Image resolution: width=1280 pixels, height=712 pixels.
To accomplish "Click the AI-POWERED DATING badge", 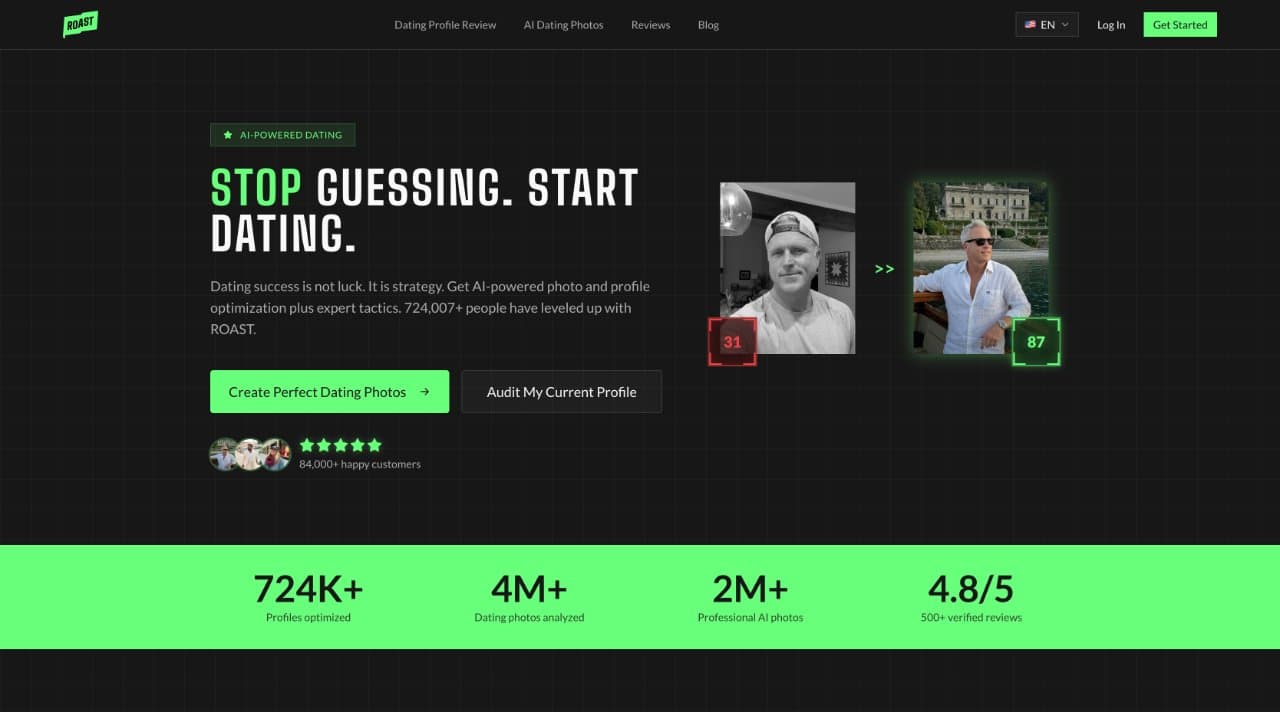I will pyautogui.click(x=283, y=135).
